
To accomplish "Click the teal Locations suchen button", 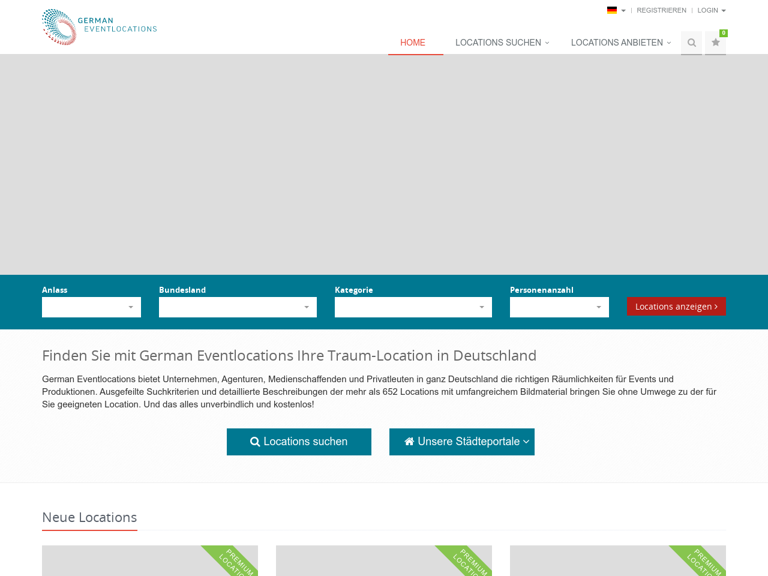I will tap(299, 442).
